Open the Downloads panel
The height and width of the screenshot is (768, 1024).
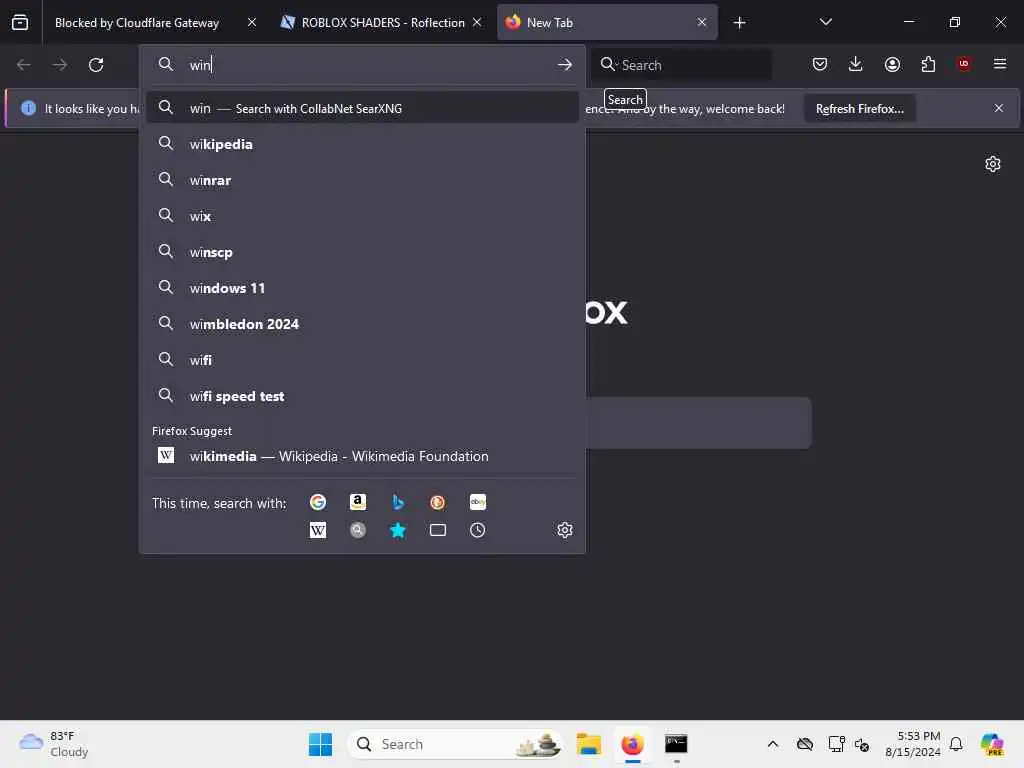pyautogui.click(x=856, y=64)
